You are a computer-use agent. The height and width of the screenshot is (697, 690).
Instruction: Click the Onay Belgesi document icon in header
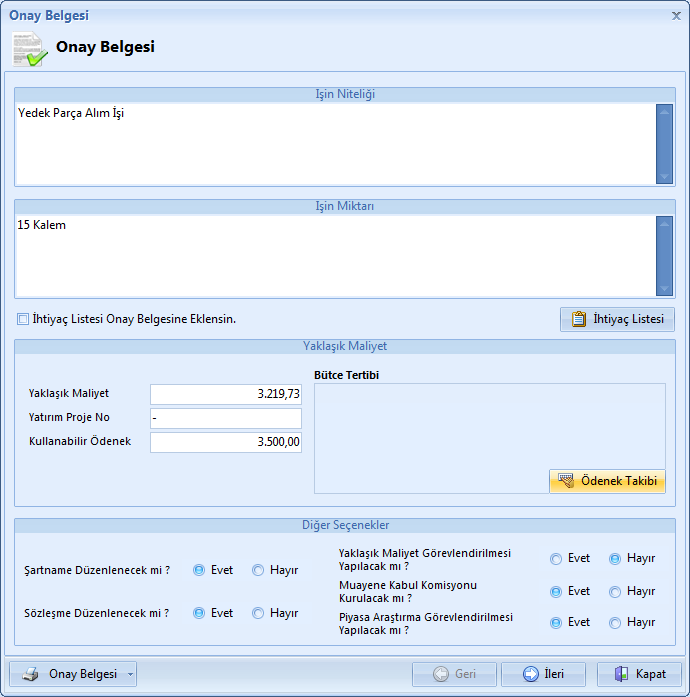(29, 49)
